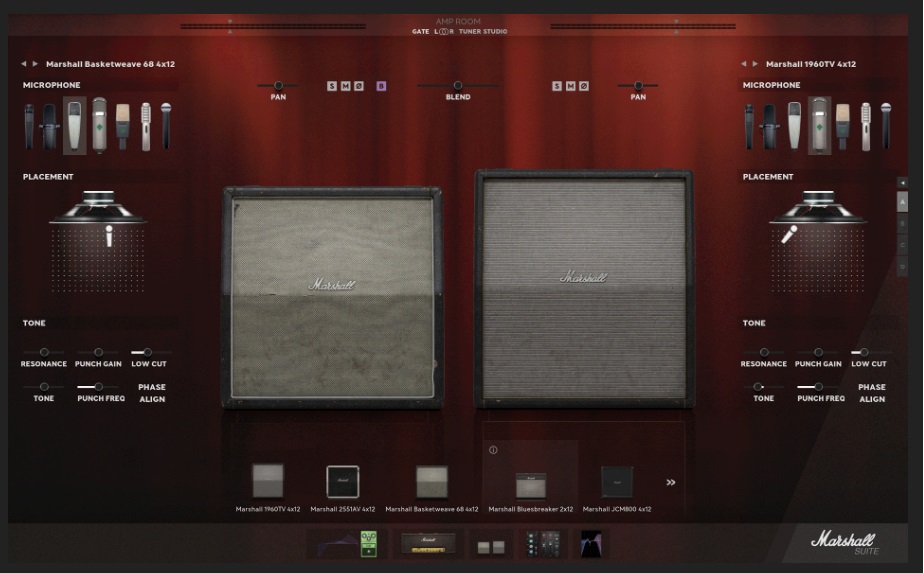The height and width of the screenshot is (573, 924).
Task: Toggle the GATE option in header
Action: [421, 31]
